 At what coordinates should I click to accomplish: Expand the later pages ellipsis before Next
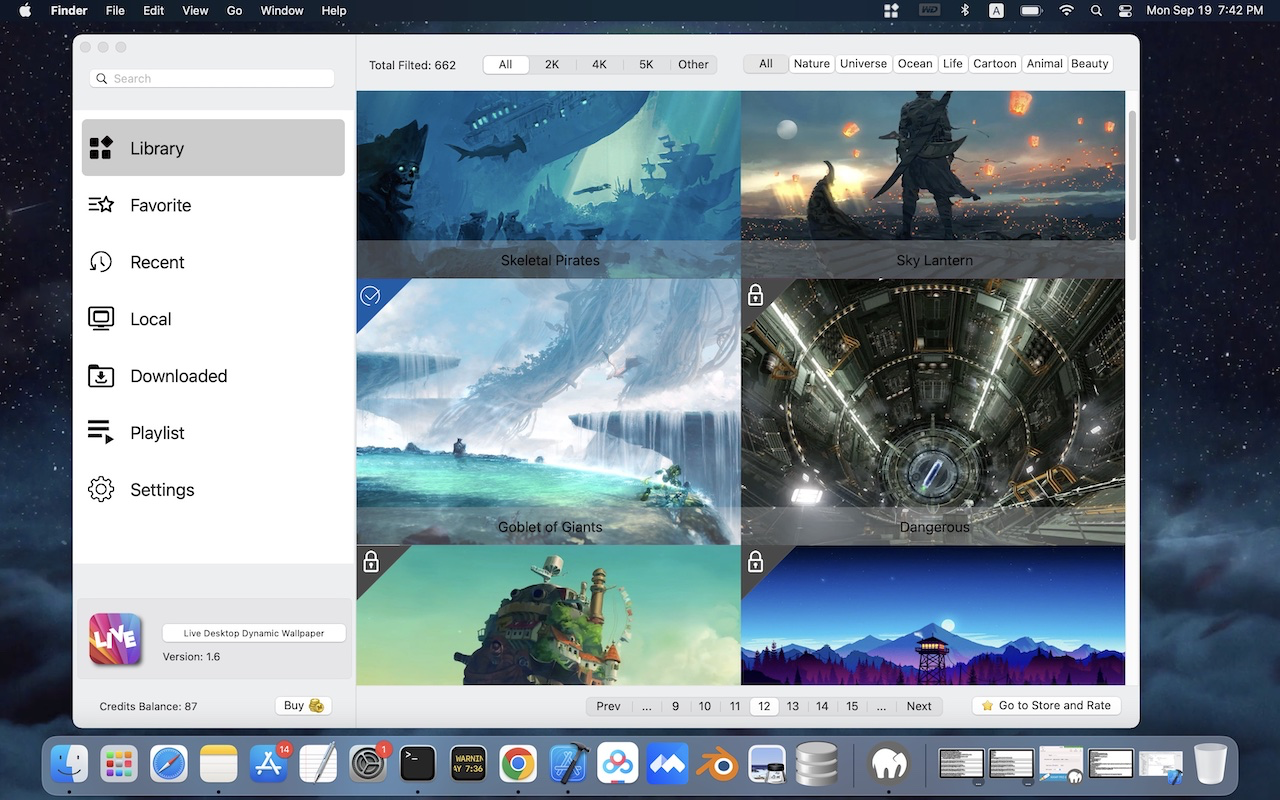(x=881, y=706)
